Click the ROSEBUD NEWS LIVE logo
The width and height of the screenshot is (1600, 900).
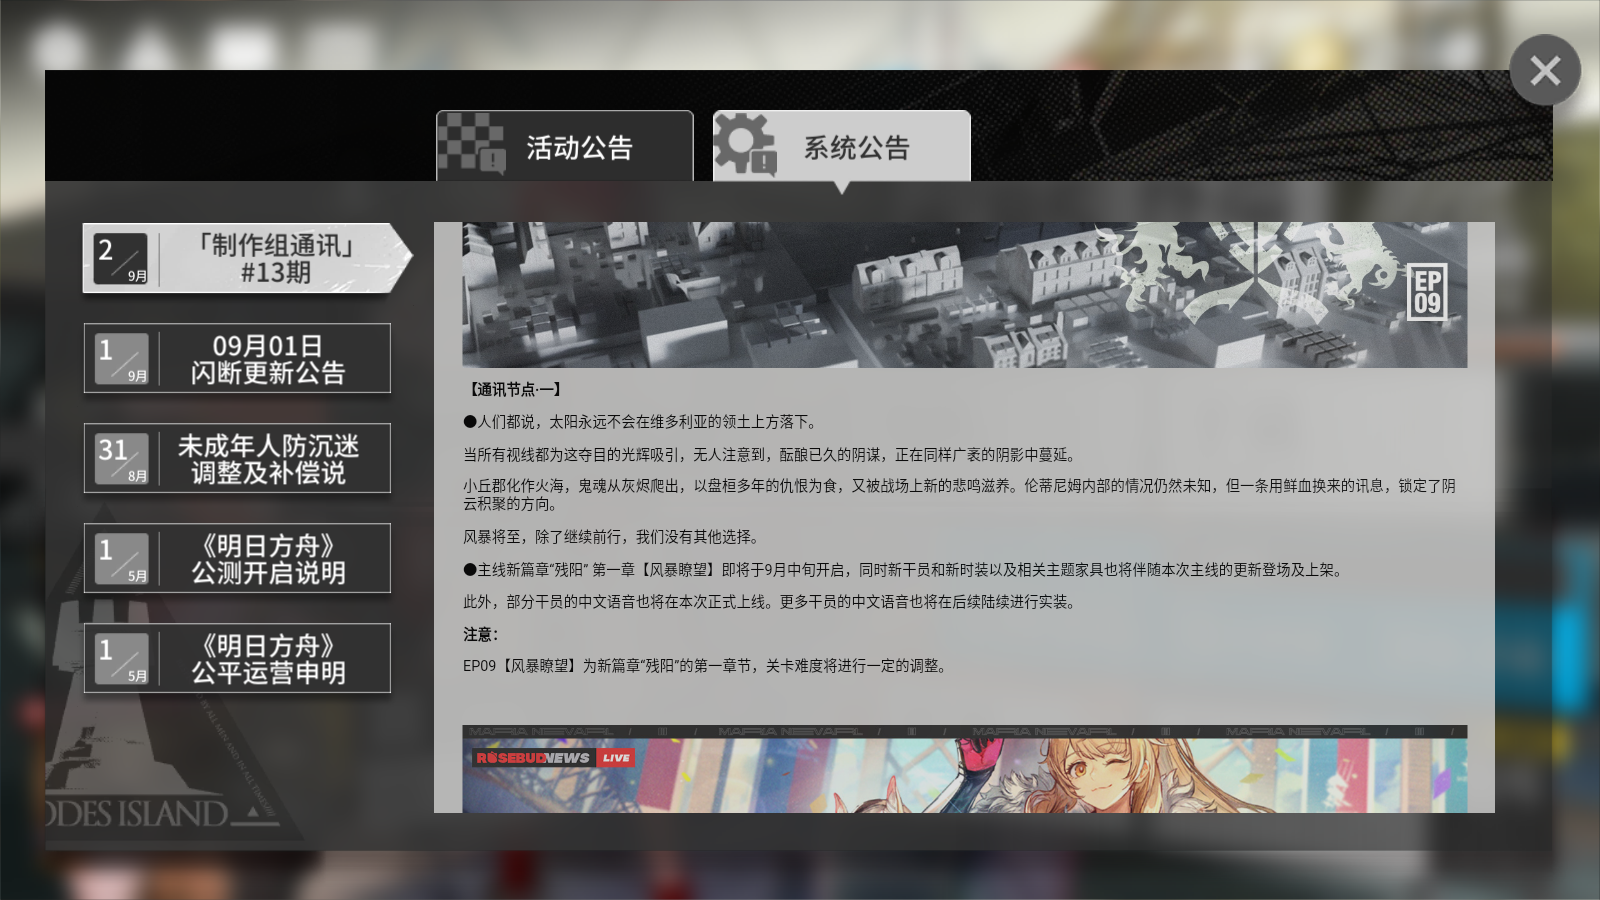(555, 758)
